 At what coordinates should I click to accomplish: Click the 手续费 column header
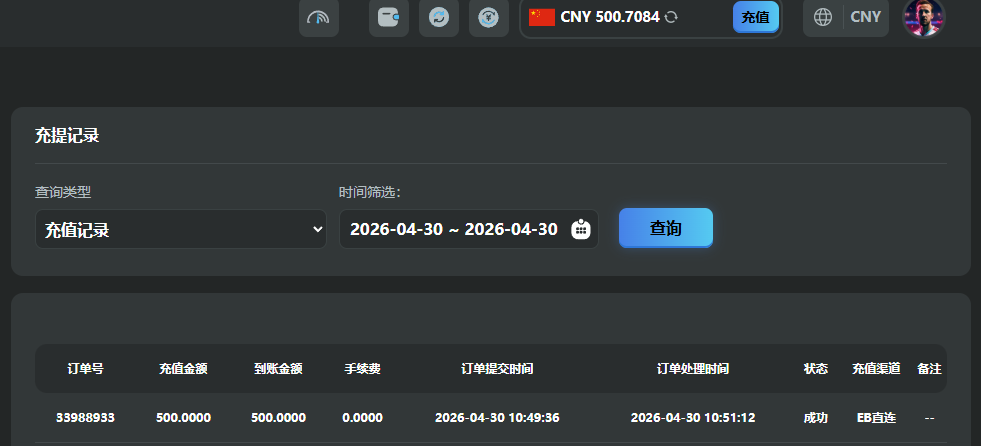(362, 369)
